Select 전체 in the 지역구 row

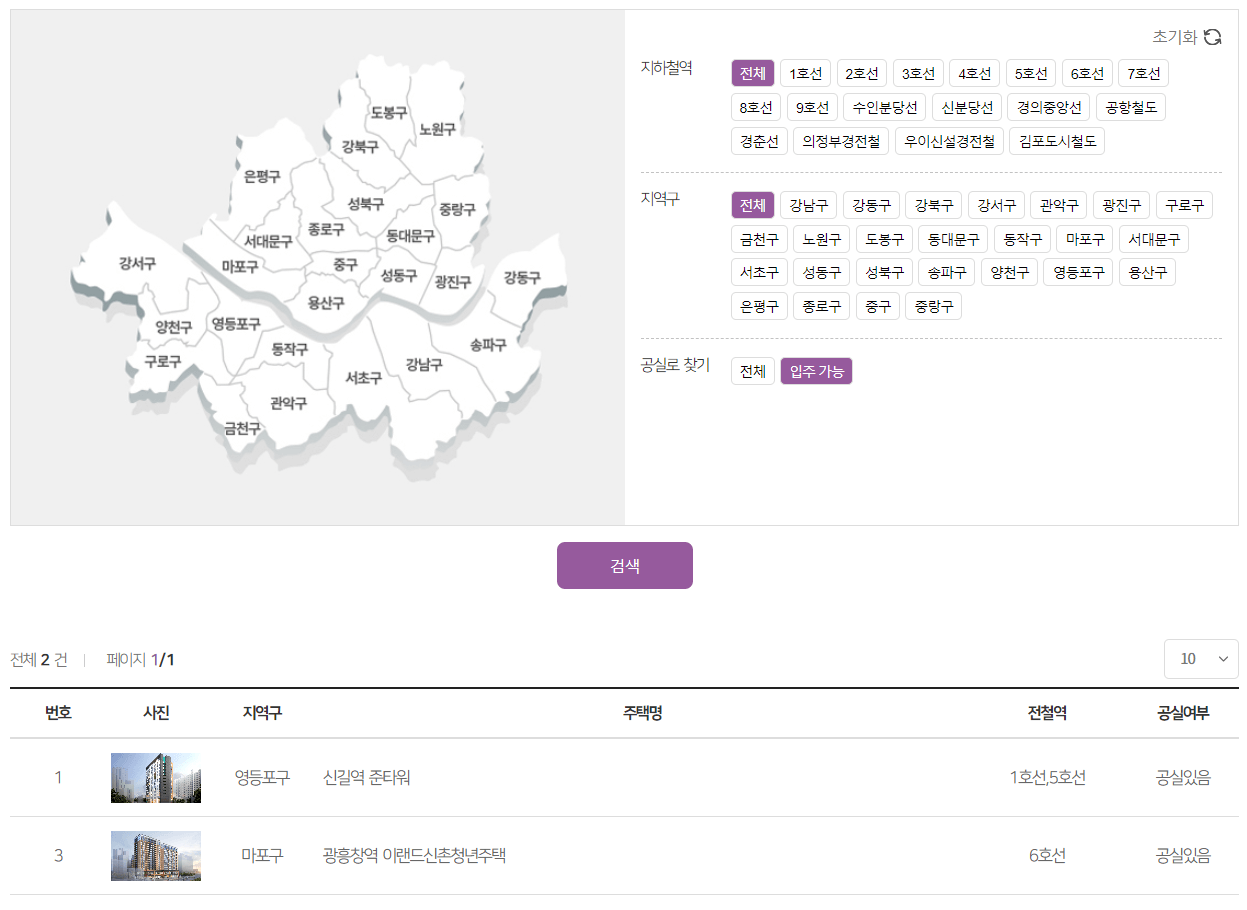click(753, 205)
